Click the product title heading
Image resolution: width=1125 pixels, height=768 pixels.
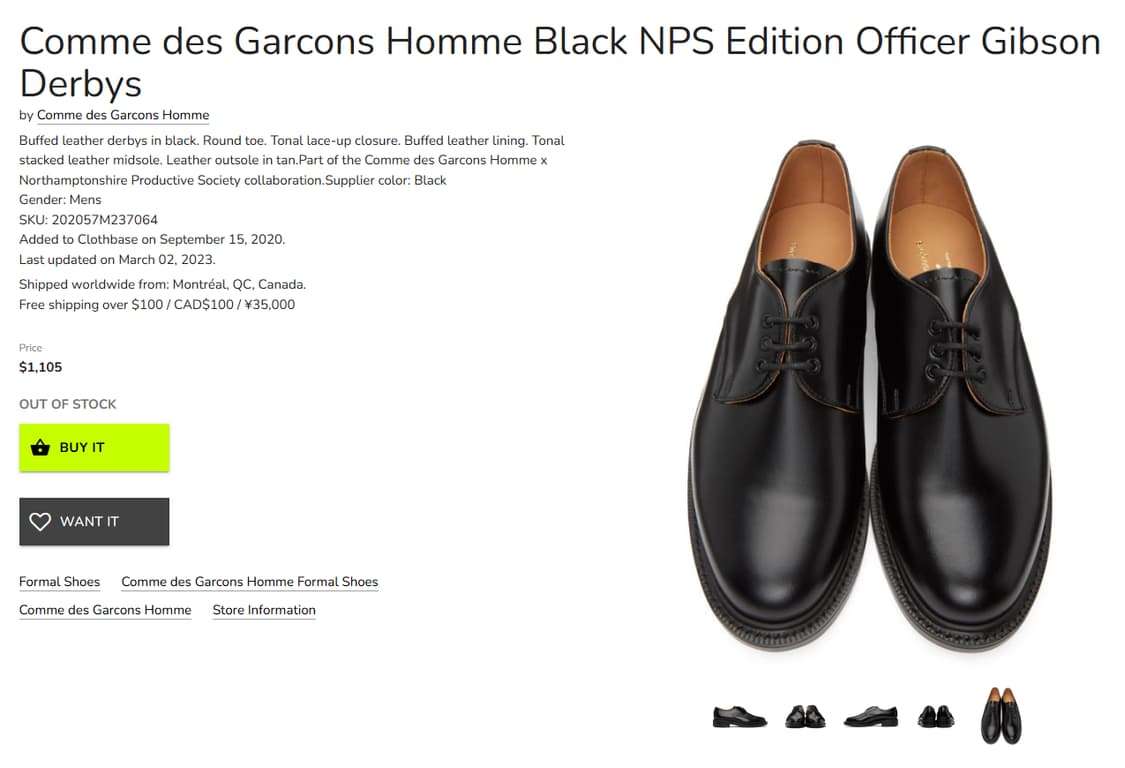[560, 62]
